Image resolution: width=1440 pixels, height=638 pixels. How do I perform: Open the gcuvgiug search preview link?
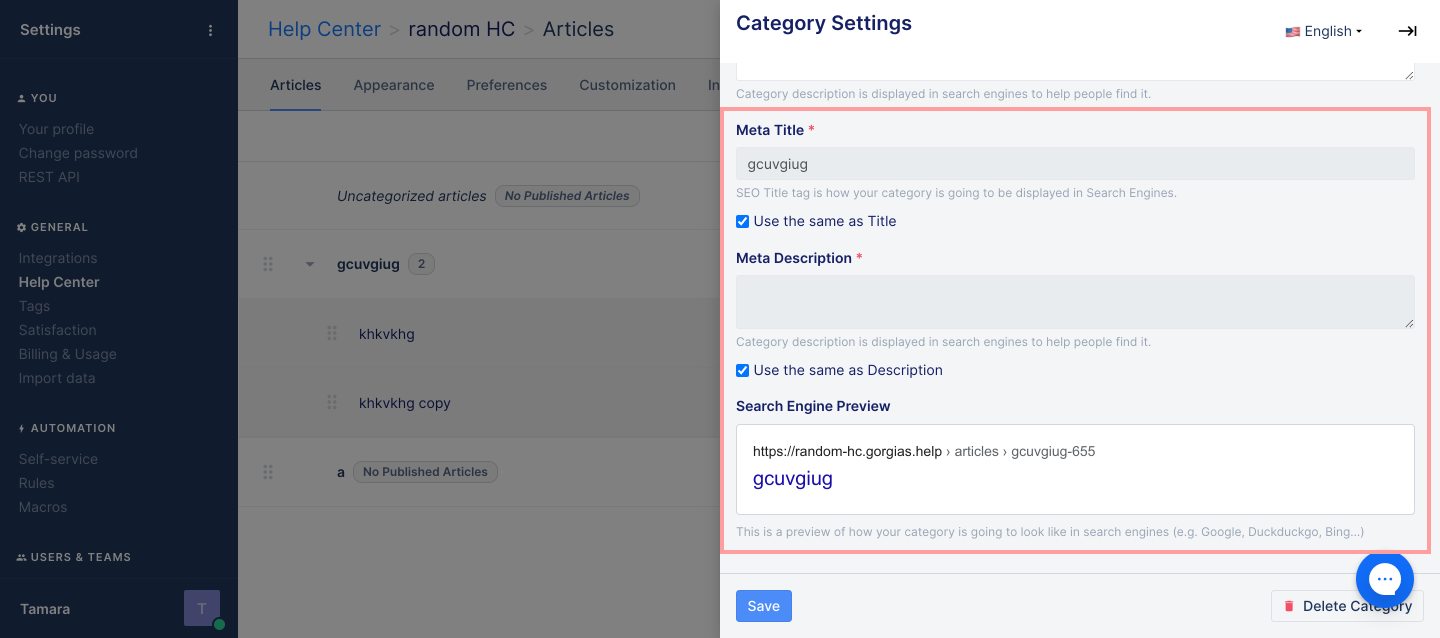[x=792, y=478]
